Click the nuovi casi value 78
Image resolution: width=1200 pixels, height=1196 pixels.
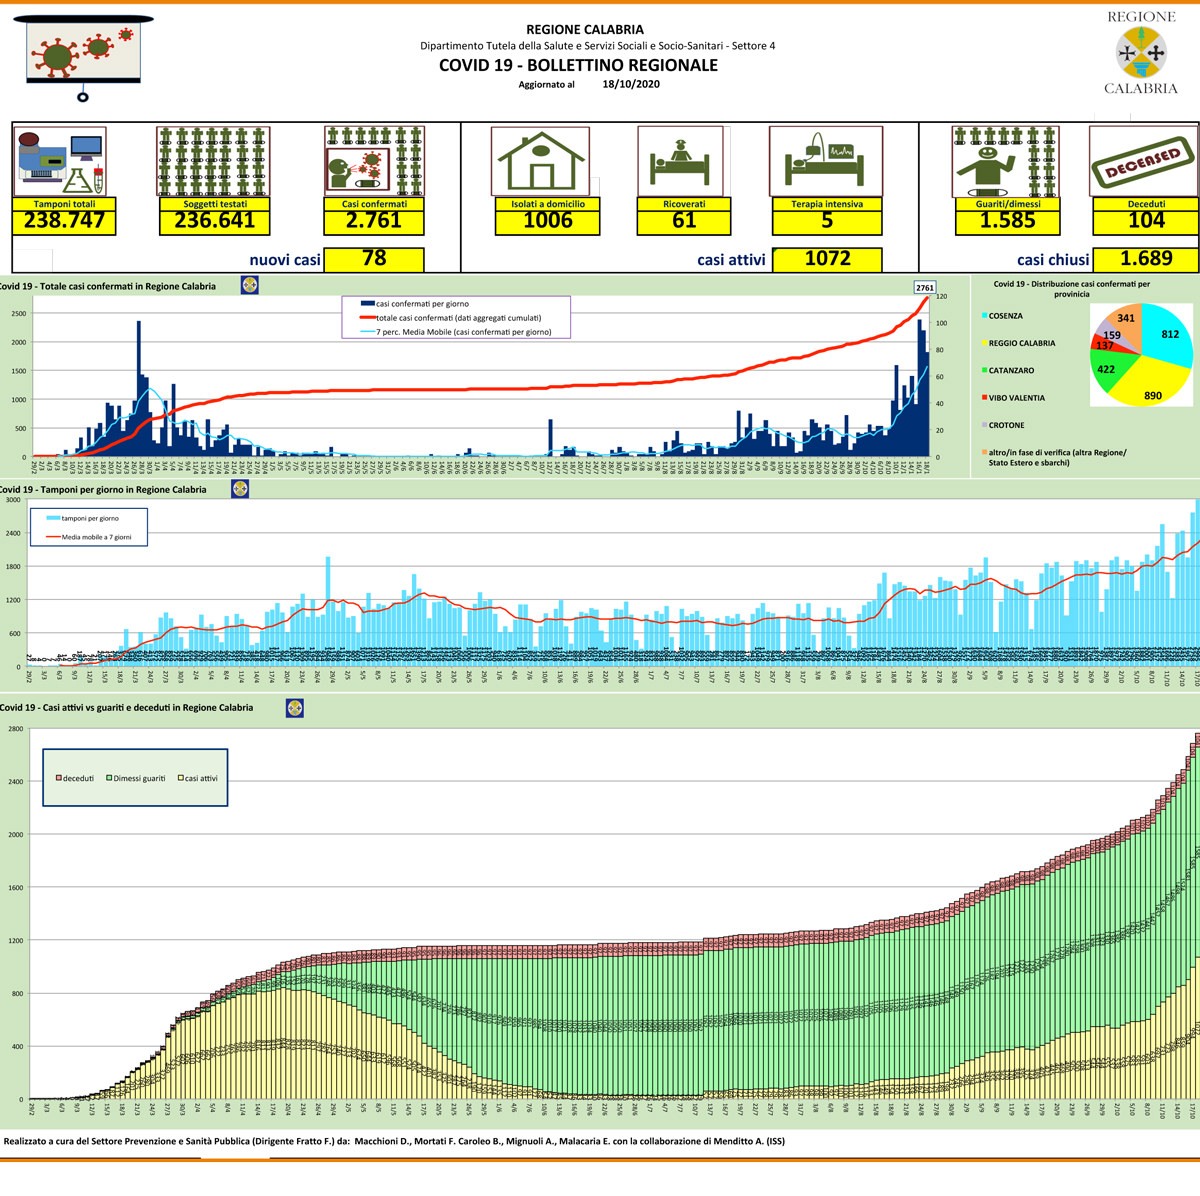374,259
